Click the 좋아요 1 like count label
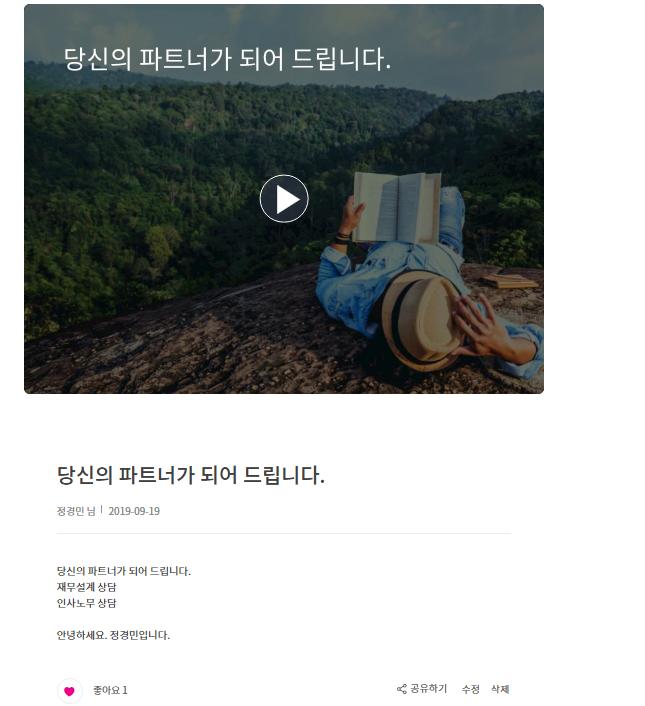The width and height of the screenshot is (645, 706). pyautogui.click(x=110, y=690)
